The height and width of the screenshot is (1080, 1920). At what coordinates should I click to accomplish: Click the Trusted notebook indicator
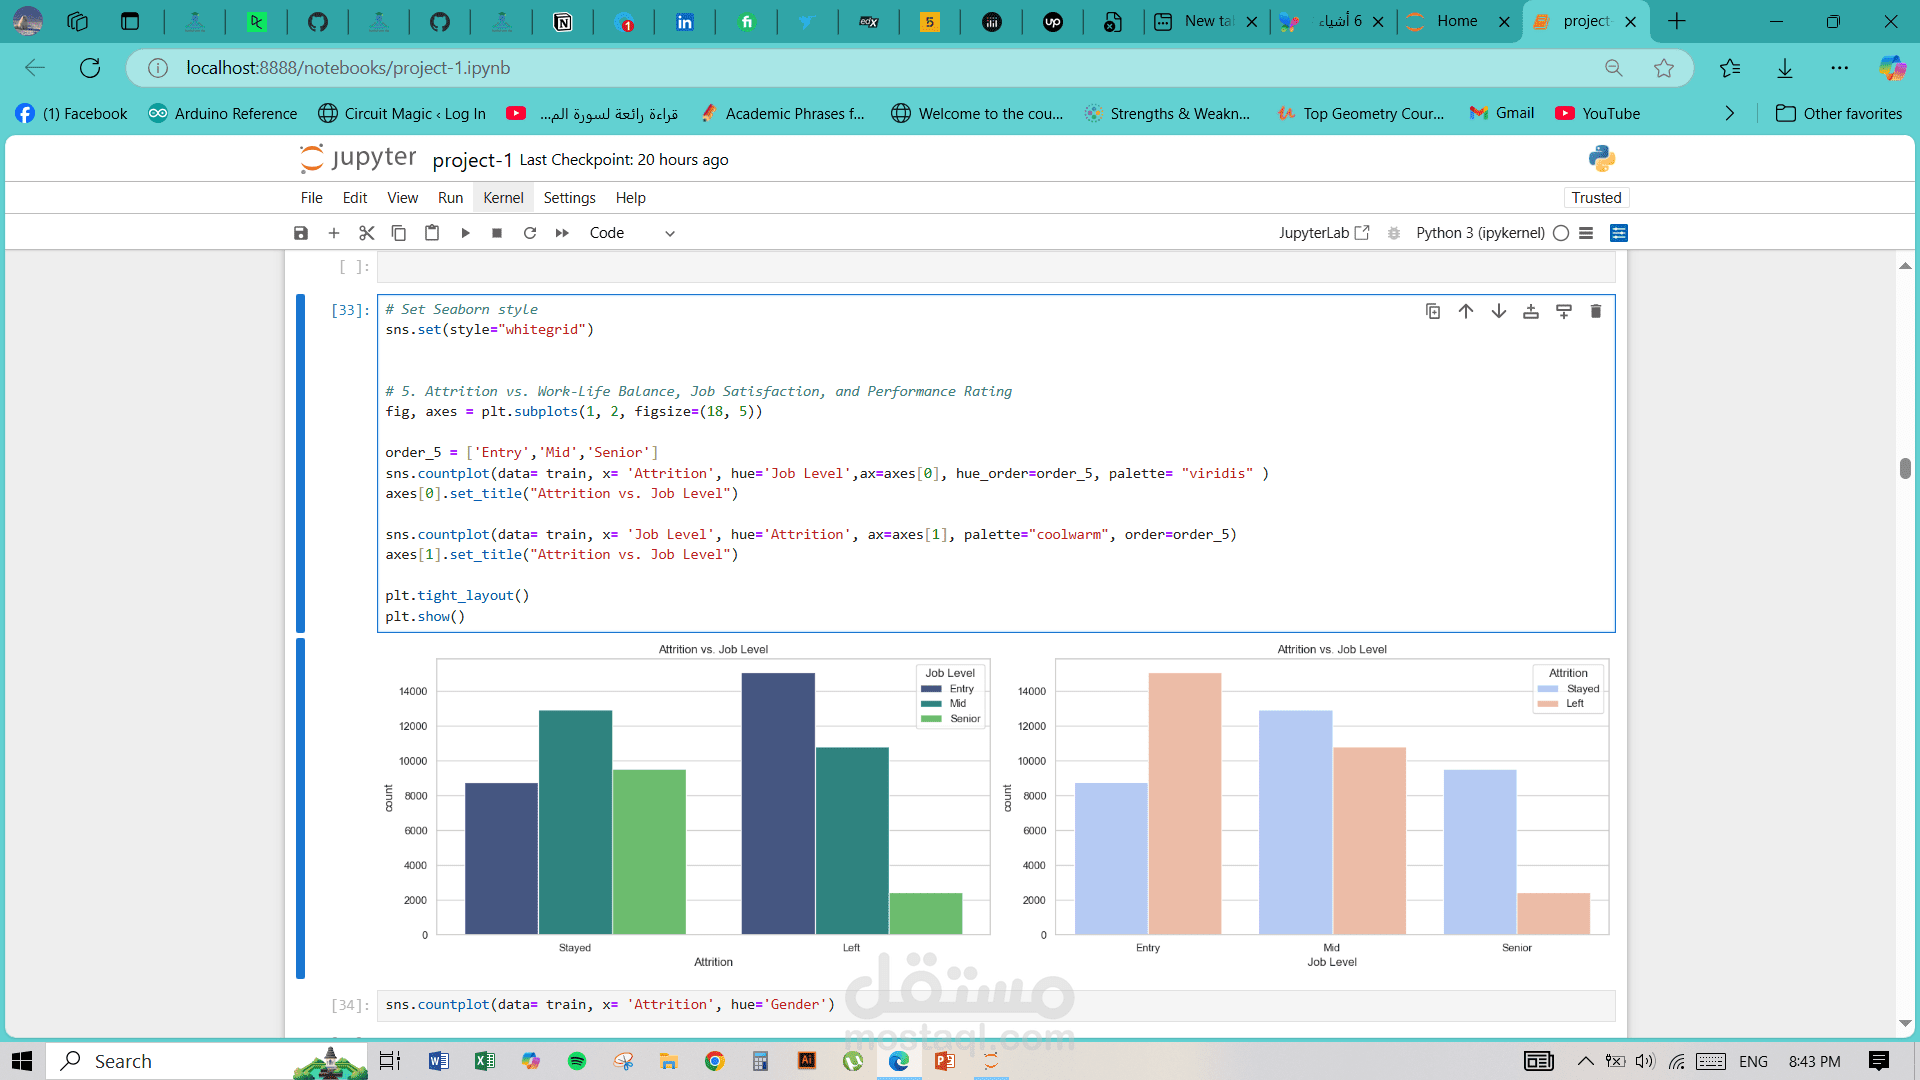point(1596,198)
